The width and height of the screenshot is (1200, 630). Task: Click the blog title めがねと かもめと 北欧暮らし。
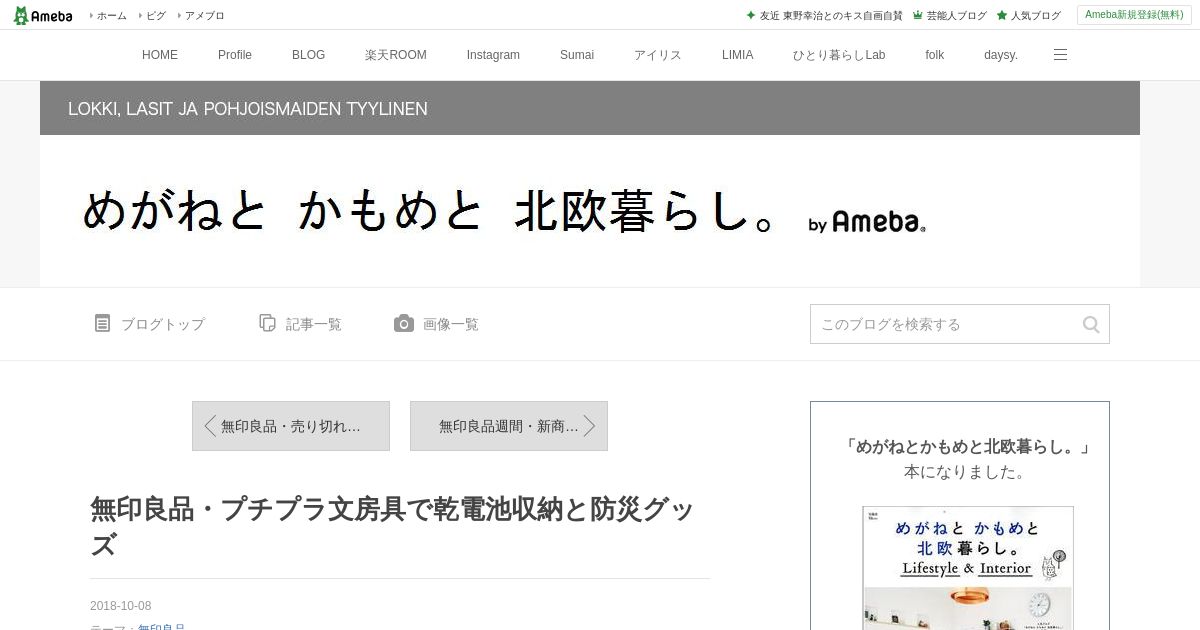pyautogui.click(x=428, y=212)
